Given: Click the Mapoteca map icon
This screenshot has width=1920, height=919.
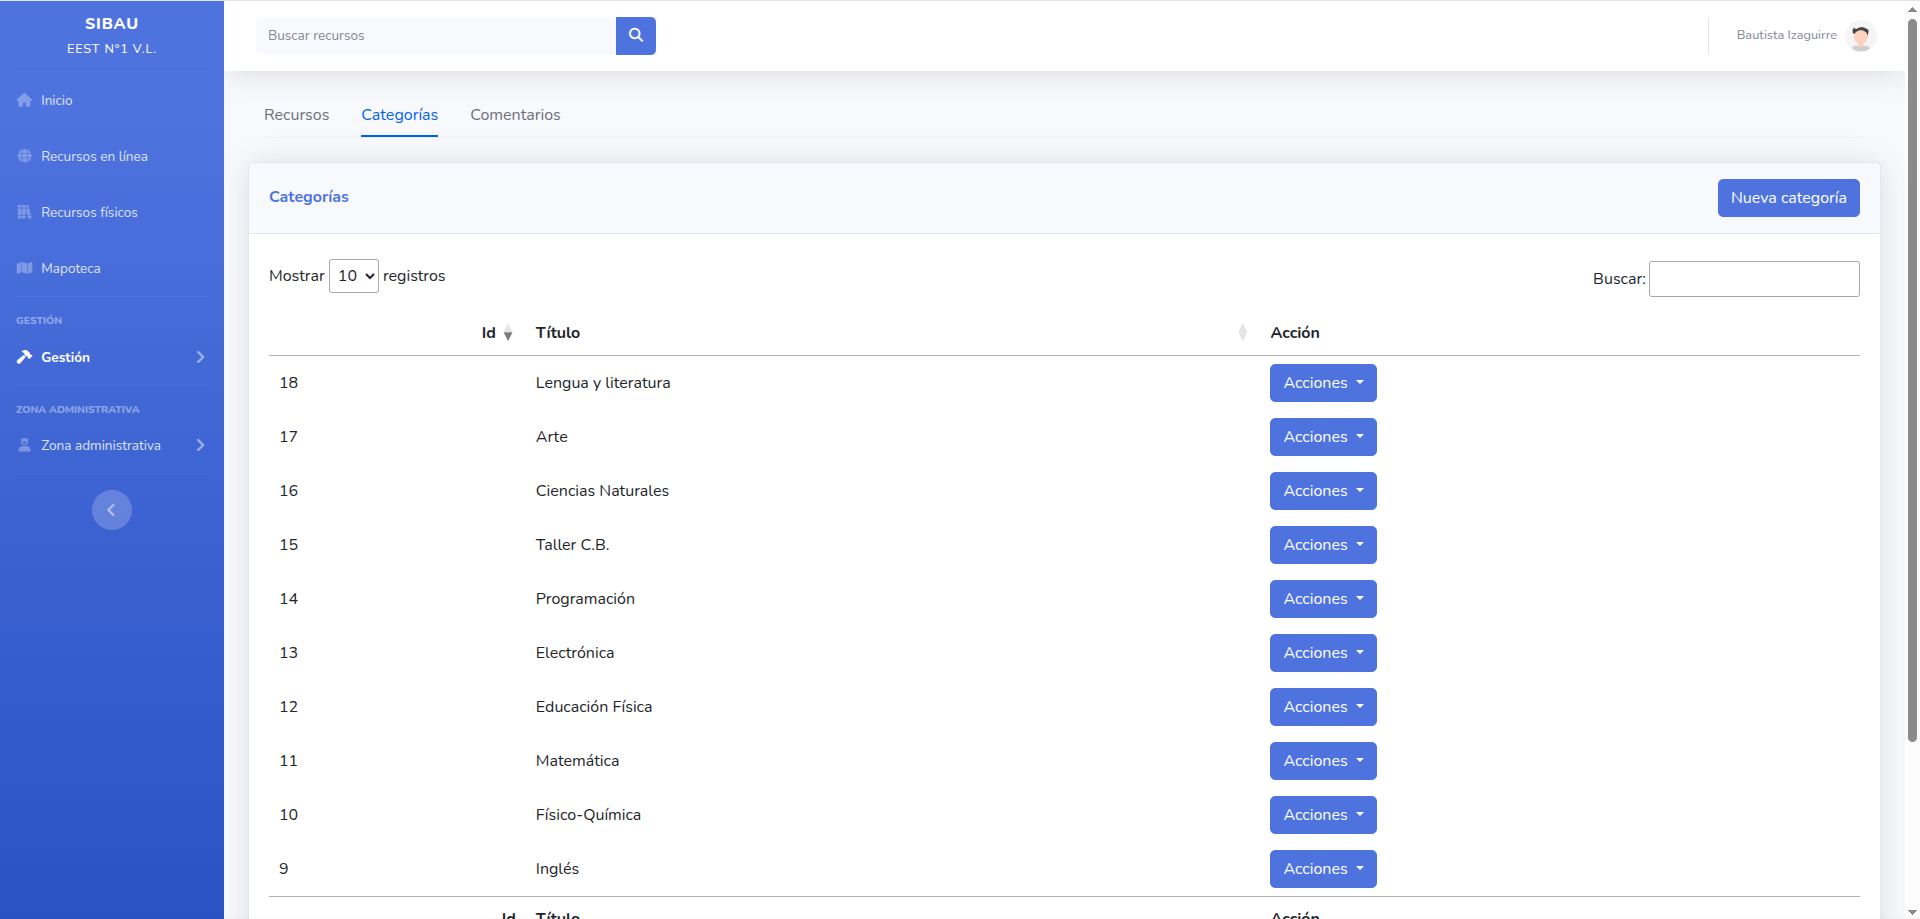Looking at the screenshot, I should [23, 268].
